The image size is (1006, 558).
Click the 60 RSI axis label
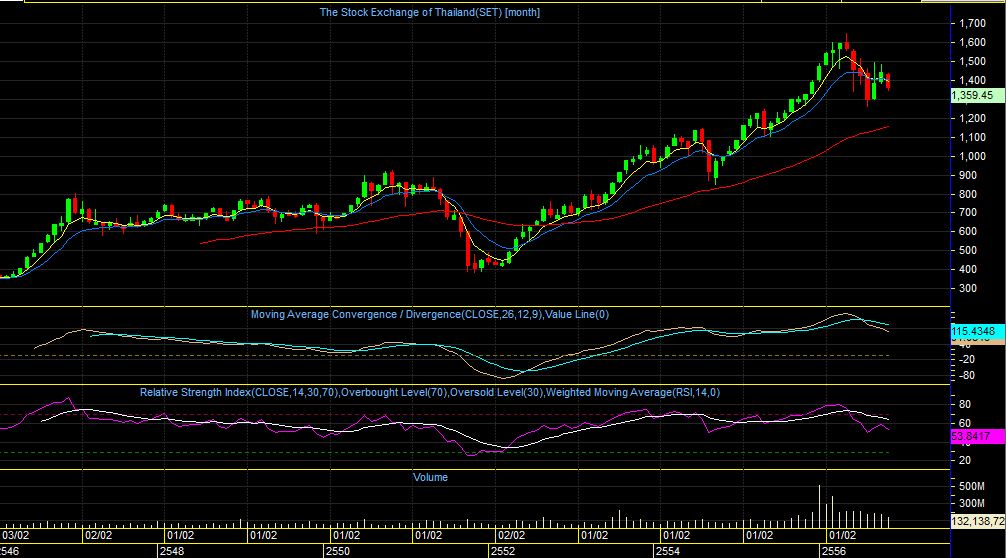coord(965,423)
